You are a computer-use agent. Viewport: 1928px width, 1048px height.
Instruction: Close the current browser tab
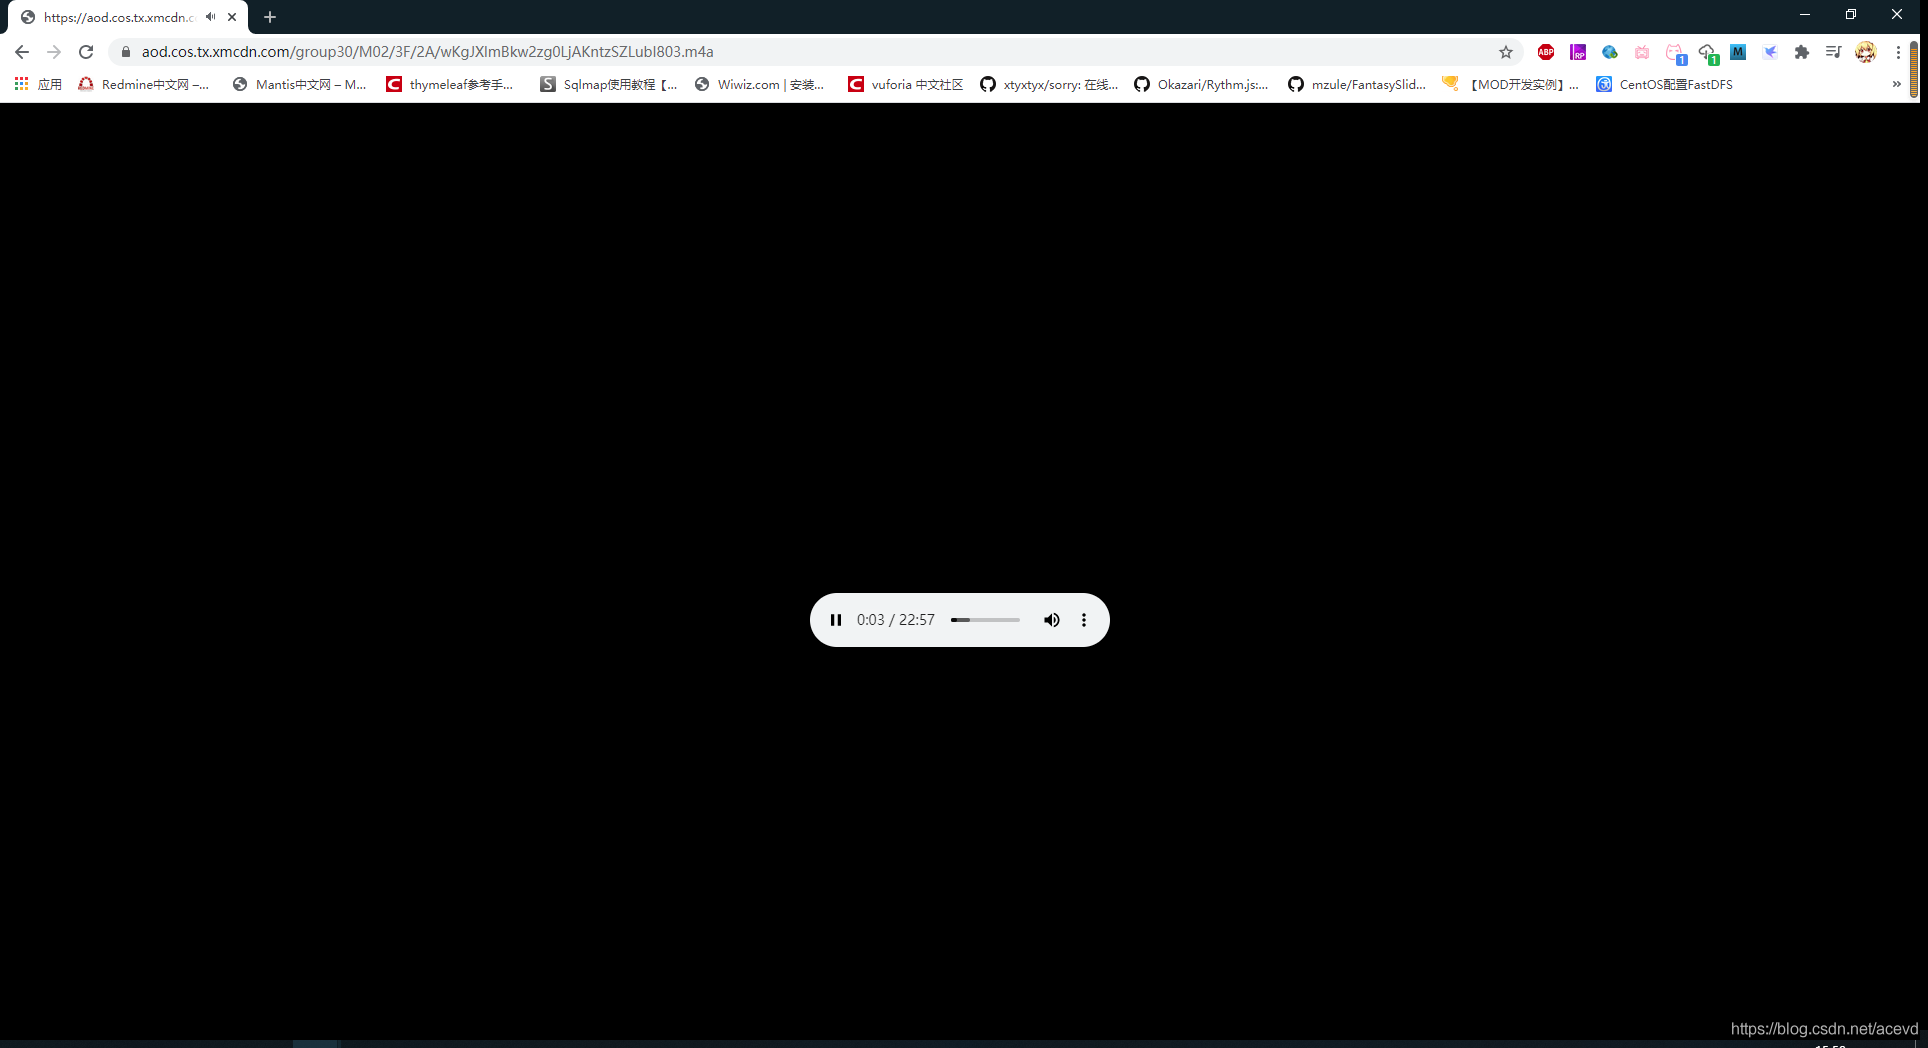click(x=232, y=17)
